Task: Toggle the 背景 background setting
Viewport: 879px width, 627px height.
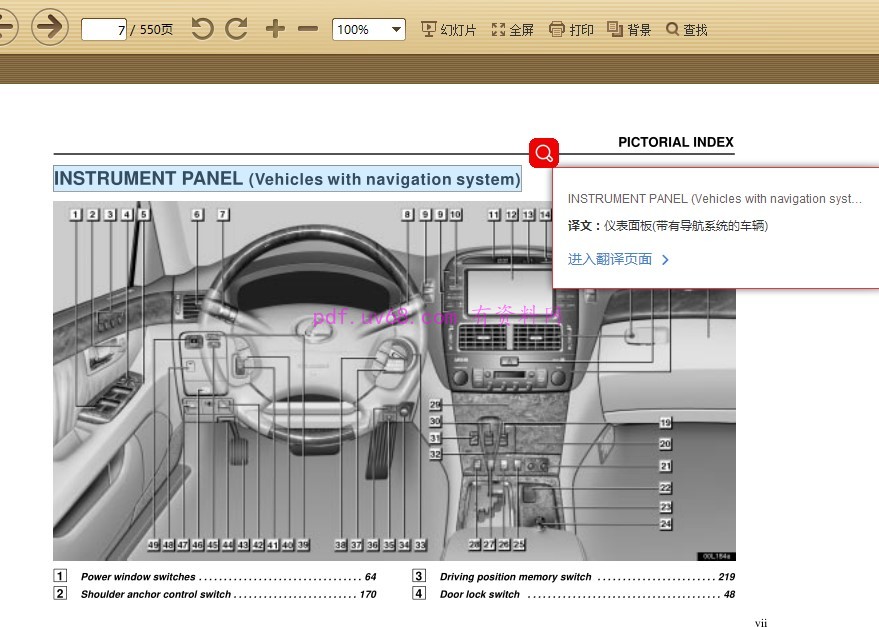Action: (629, 29)
